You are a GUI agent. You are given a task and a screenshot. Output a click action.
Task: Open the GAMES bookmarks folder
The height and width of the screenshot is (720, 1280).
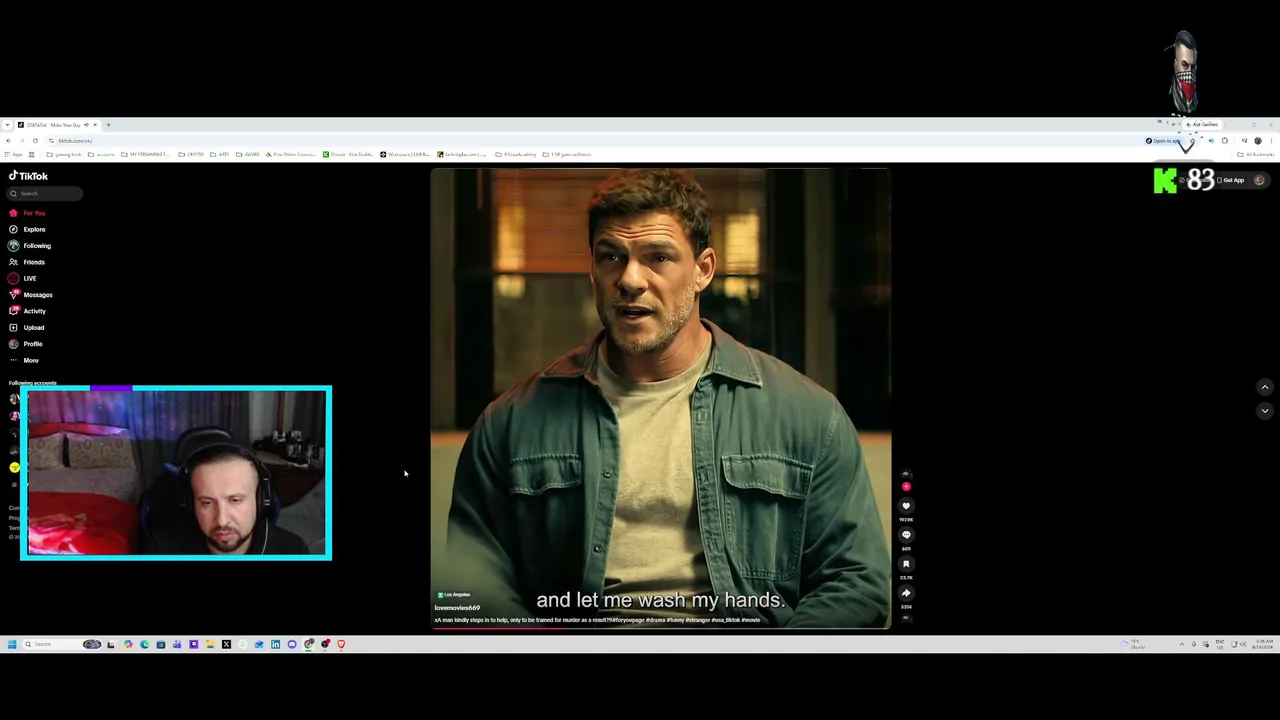click(249, 155)
